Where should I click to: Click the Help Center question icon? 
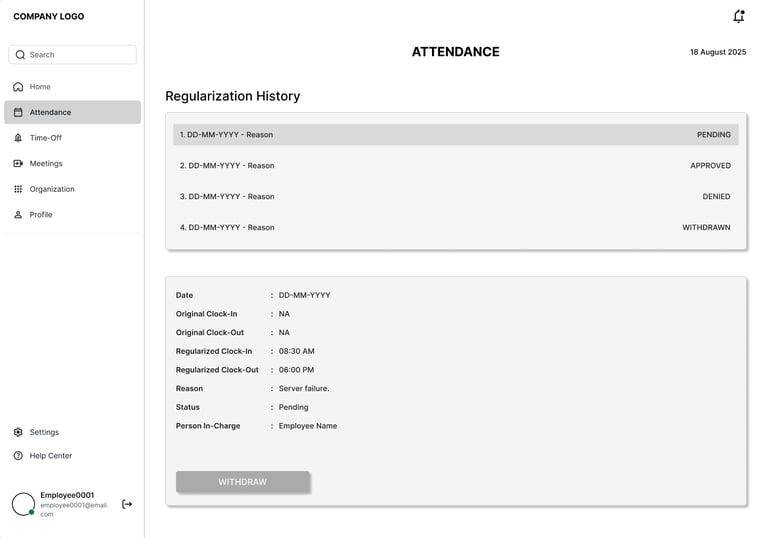pyautogui.click(x=18, y=456)
